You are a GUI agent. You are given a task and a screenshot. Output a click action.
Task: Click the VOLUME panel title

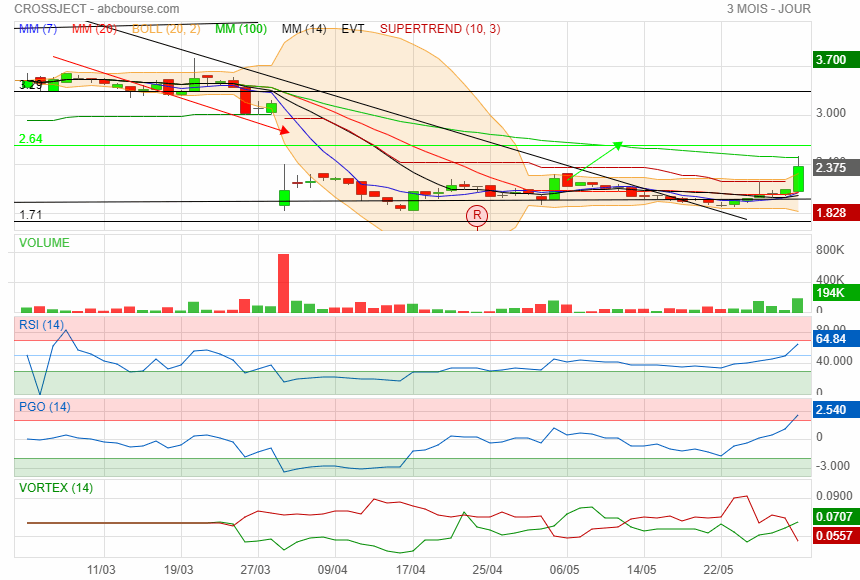(x=44, y=243)
